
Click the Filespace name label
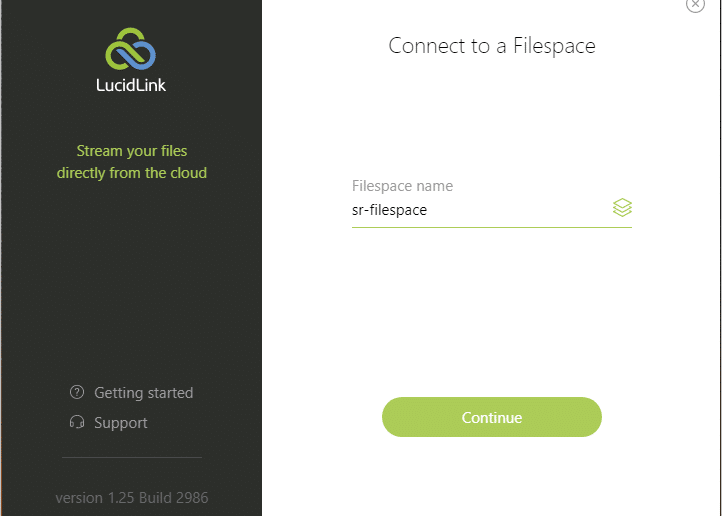(402, 186)
